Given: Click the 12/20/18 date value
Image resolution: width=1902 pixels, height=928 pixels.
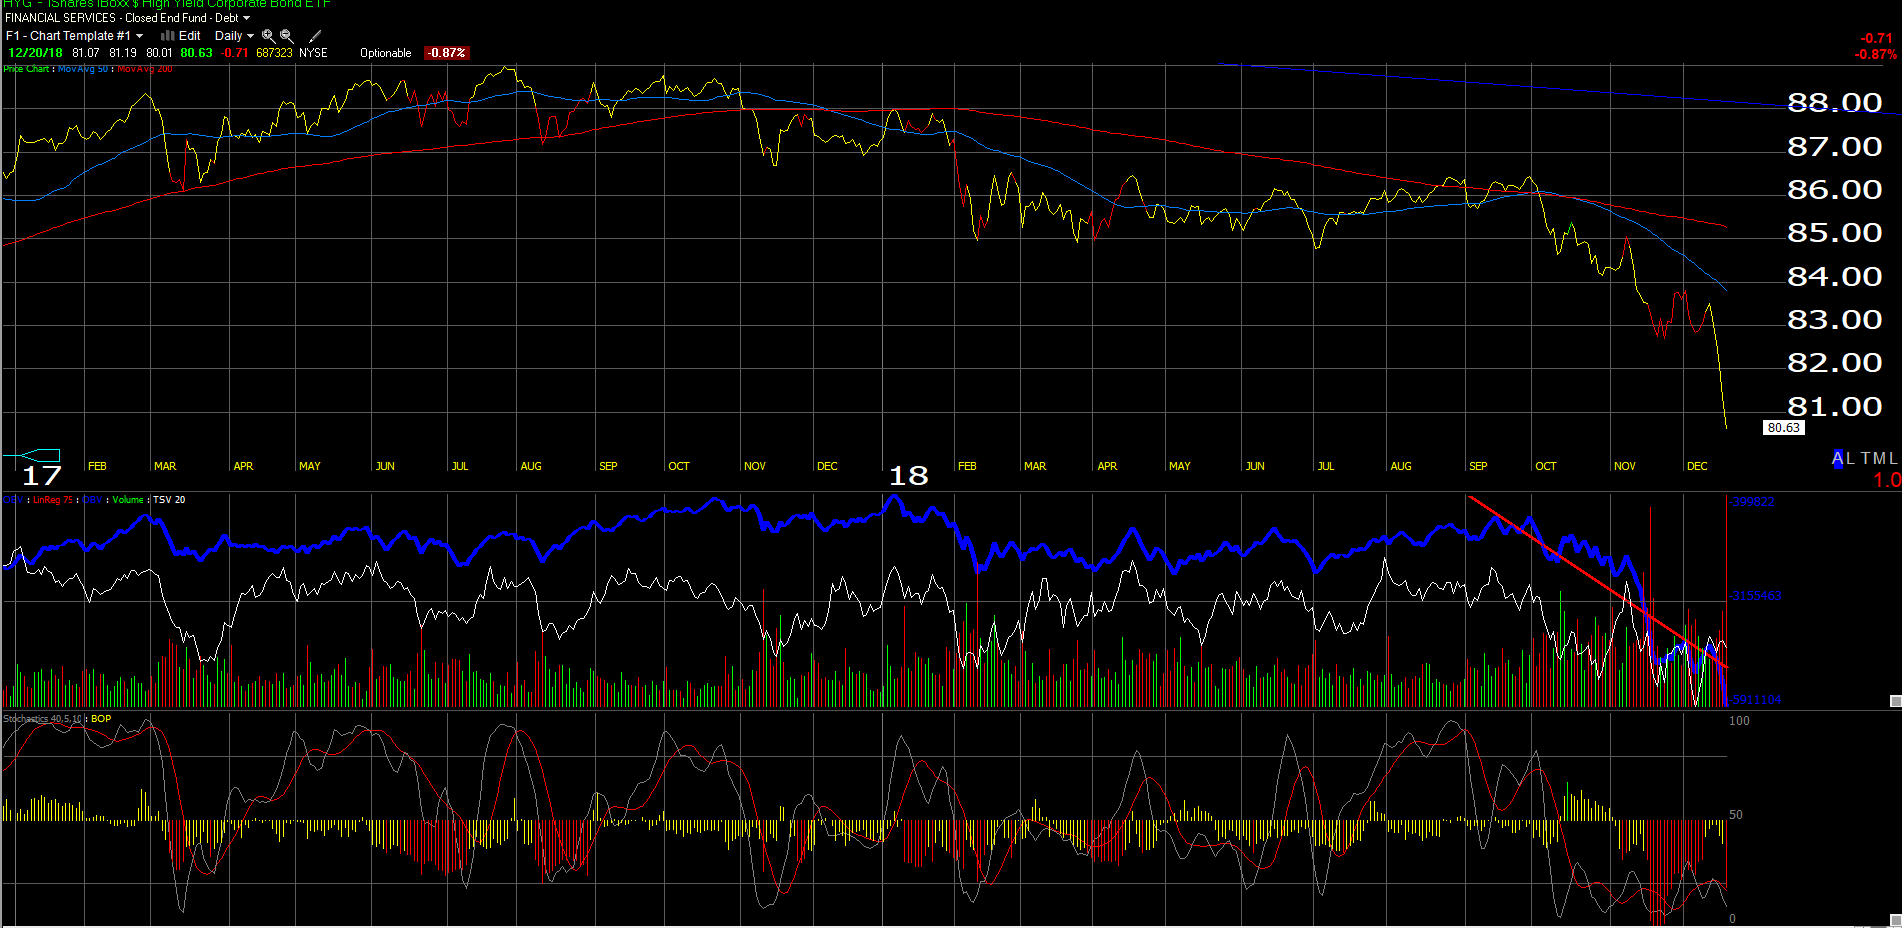Looking at the screenshot, I should coord(35,53).
